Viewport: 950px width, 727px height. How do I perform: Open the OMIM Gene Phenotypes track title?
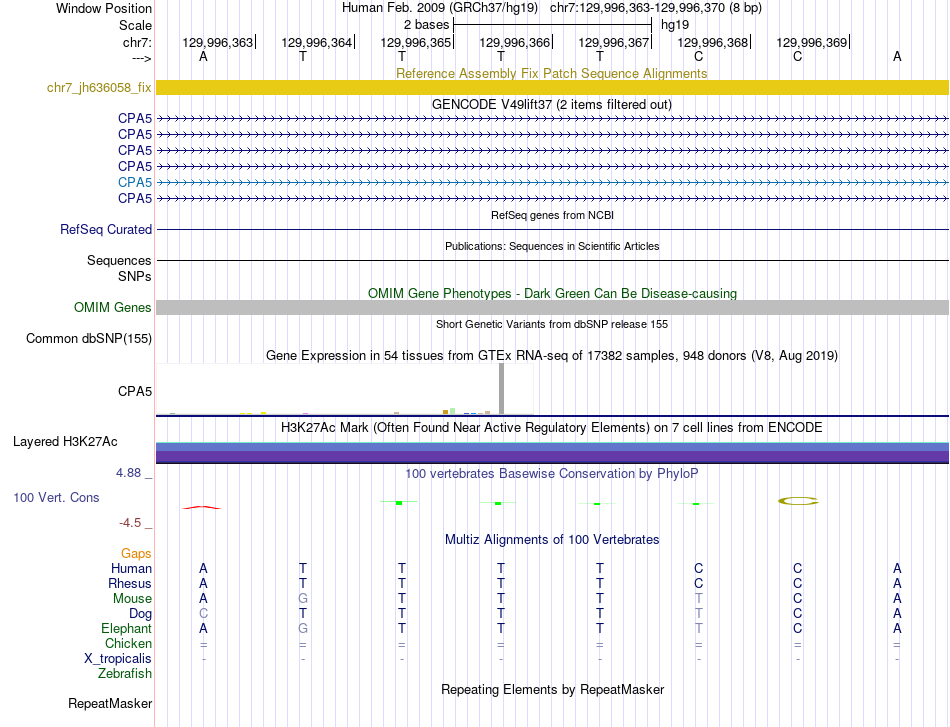click(552, 293)
